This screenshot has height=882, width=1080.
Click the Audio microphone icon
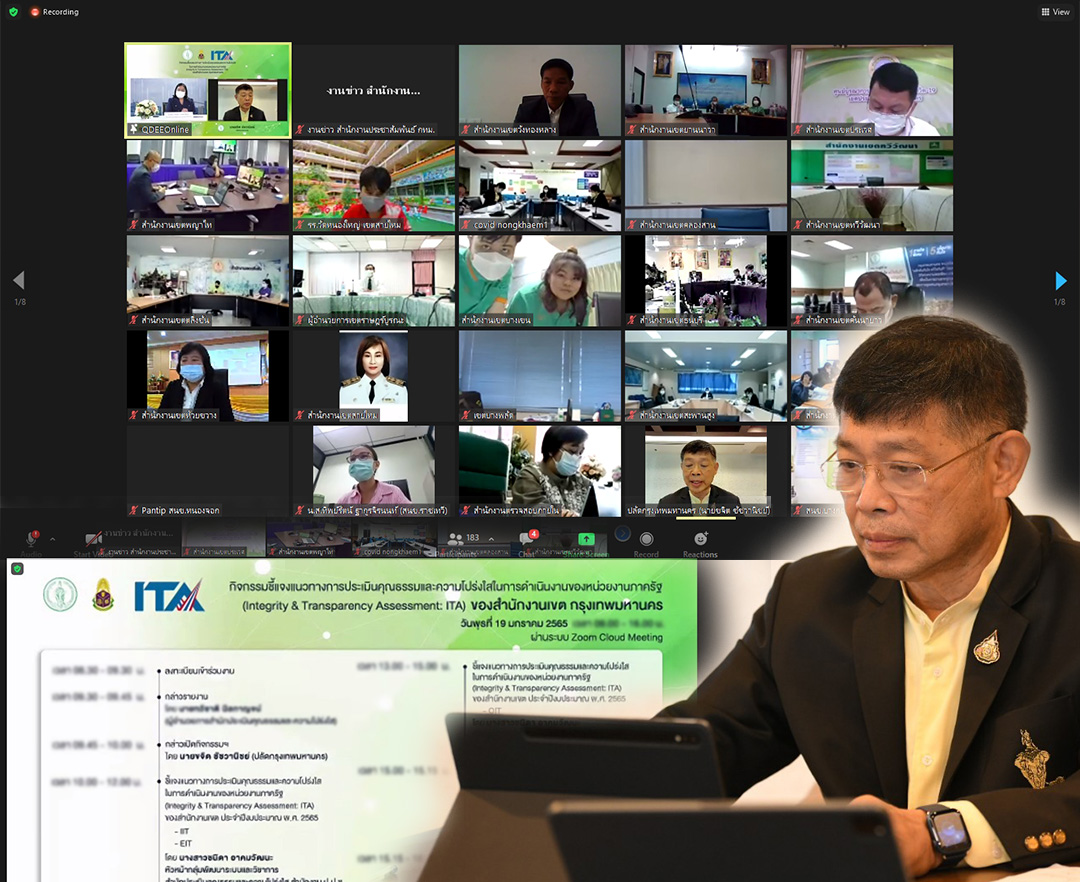[32, 540]
